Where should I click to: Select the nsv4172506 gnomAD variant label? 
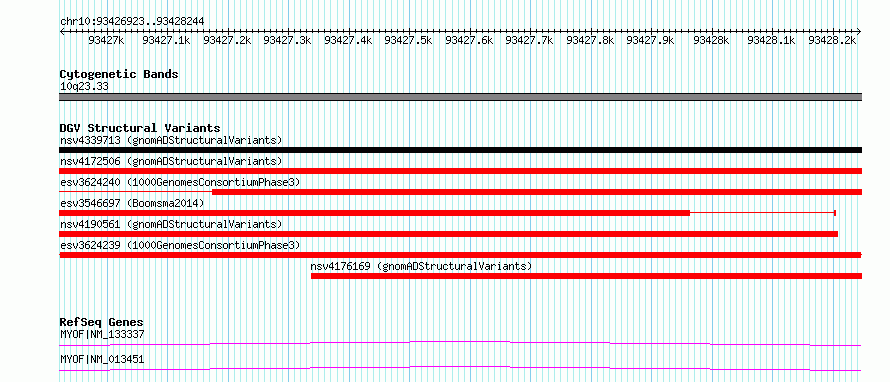(171, 161)
